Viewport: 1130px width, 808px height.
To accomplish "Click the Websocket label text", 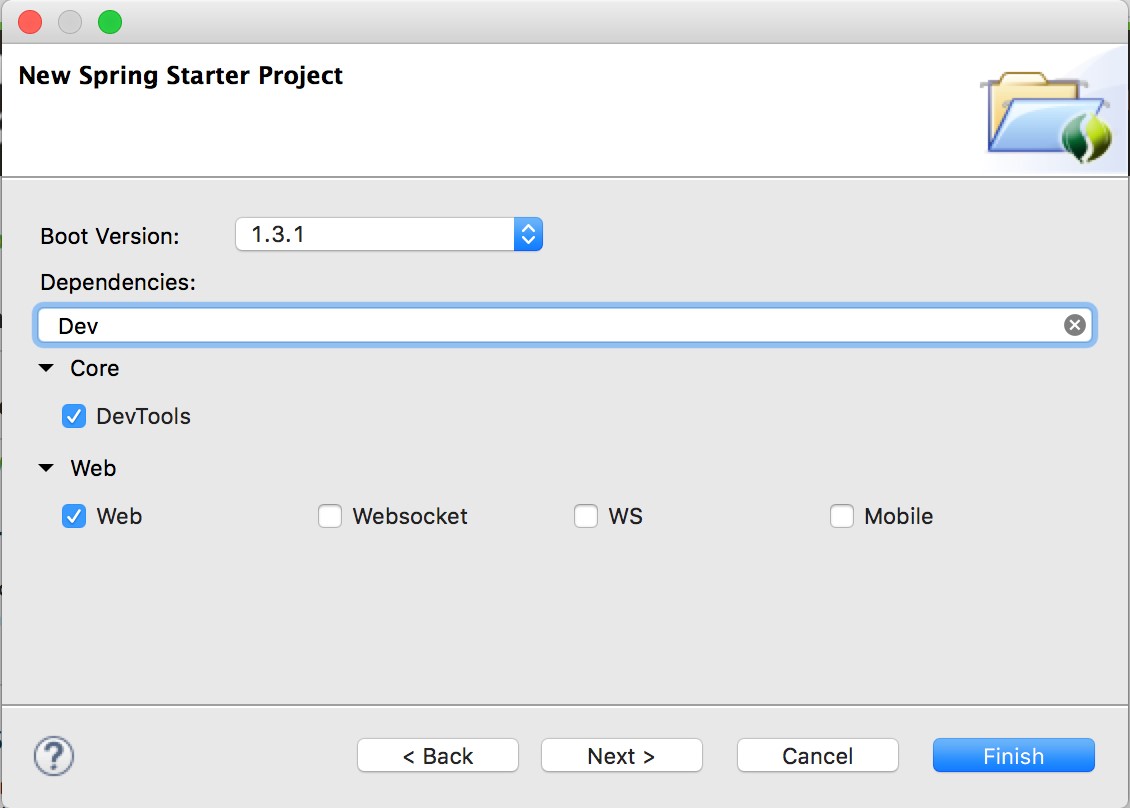I will (410, 516).
